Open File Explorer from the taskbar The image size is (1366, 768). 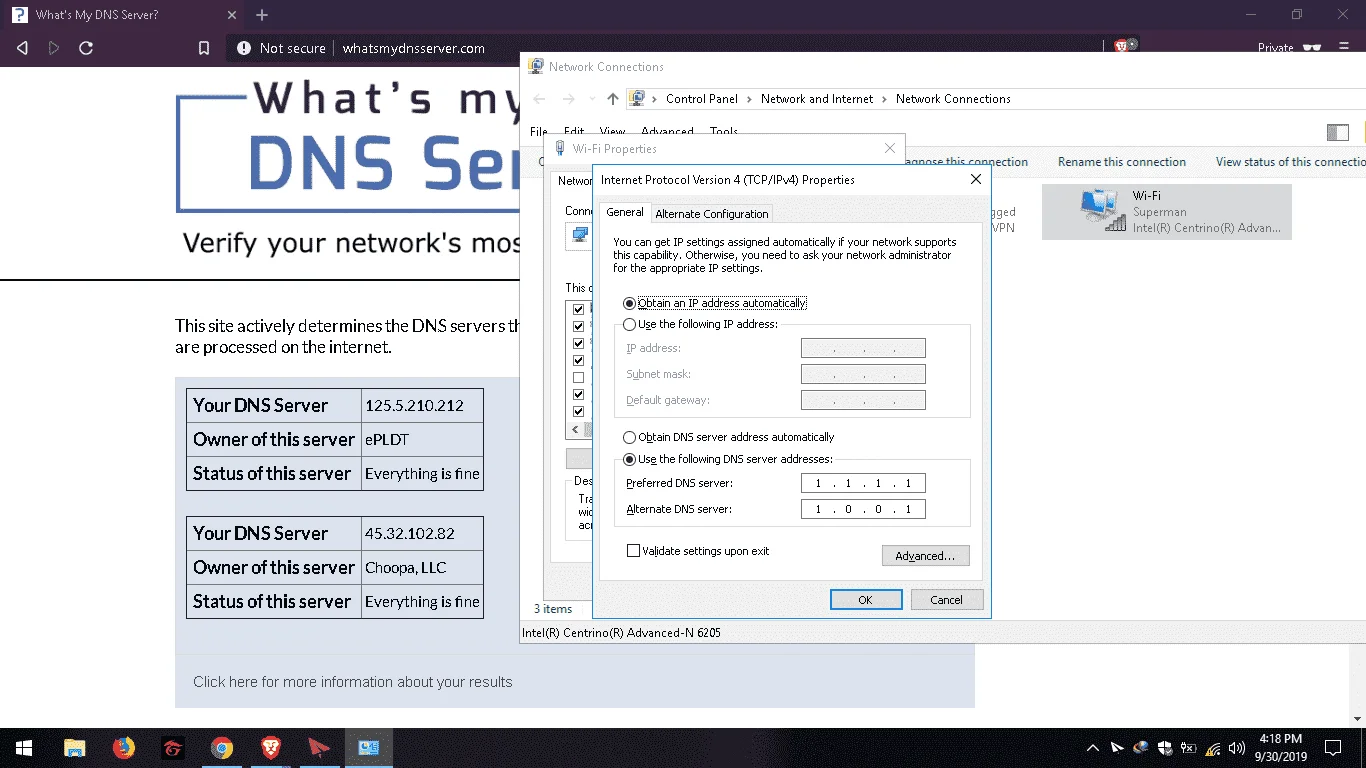[75, 748]
